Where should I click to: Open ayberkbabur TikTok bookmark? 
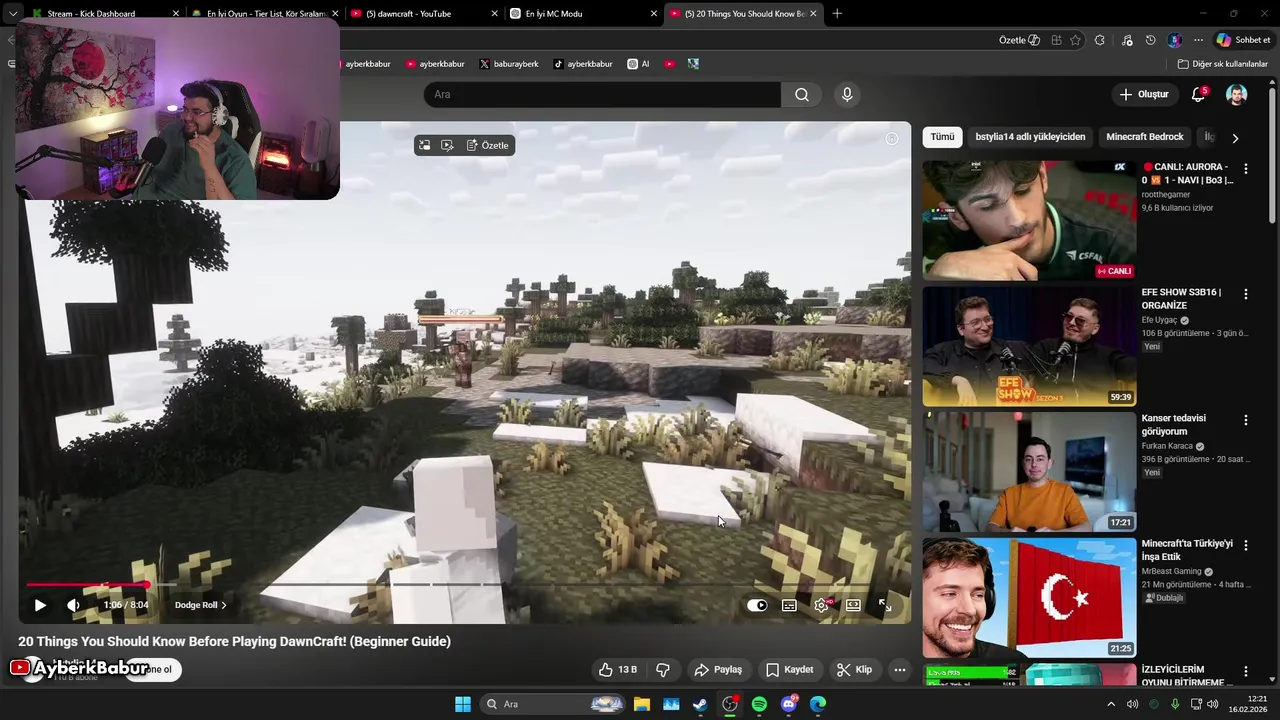point(582,64)
